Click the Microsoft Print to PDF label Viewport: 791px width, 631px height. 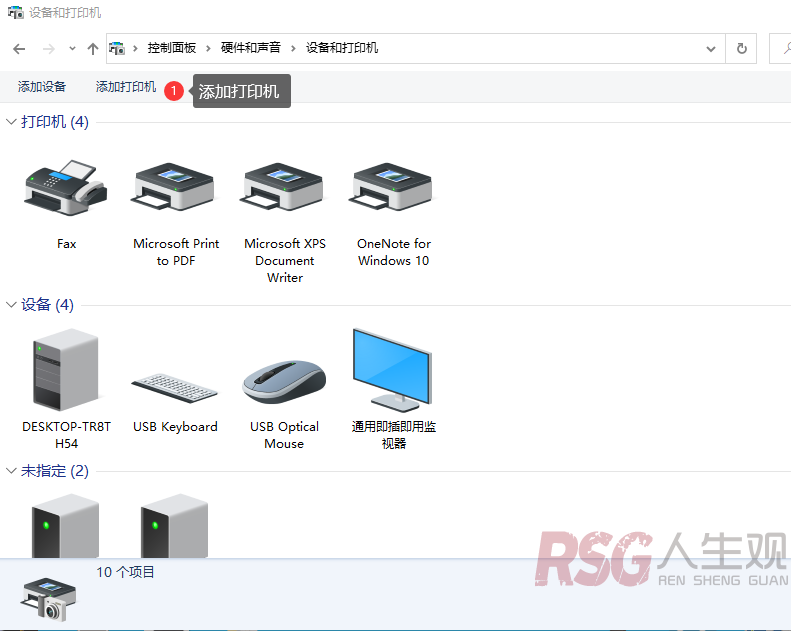click(176, 252)
